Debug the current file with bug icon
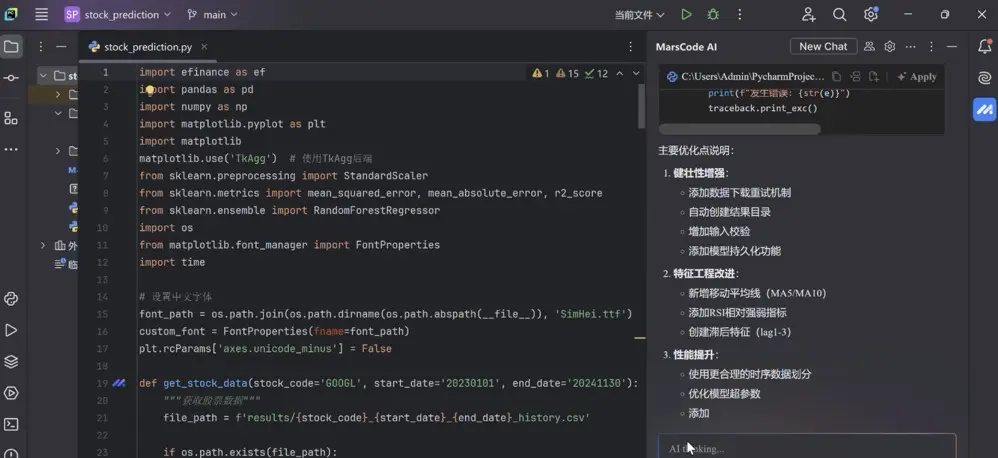 (713, 14)
